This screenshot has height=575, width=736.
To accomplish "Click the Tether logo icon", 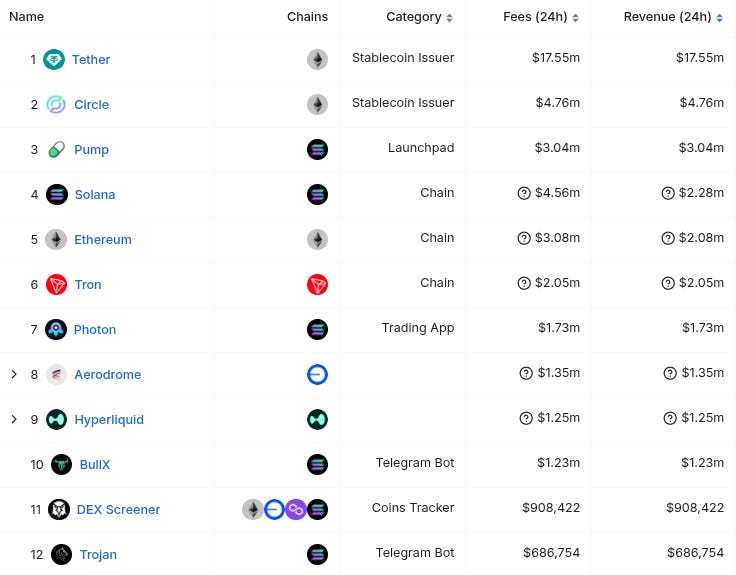I will [54, 60].
